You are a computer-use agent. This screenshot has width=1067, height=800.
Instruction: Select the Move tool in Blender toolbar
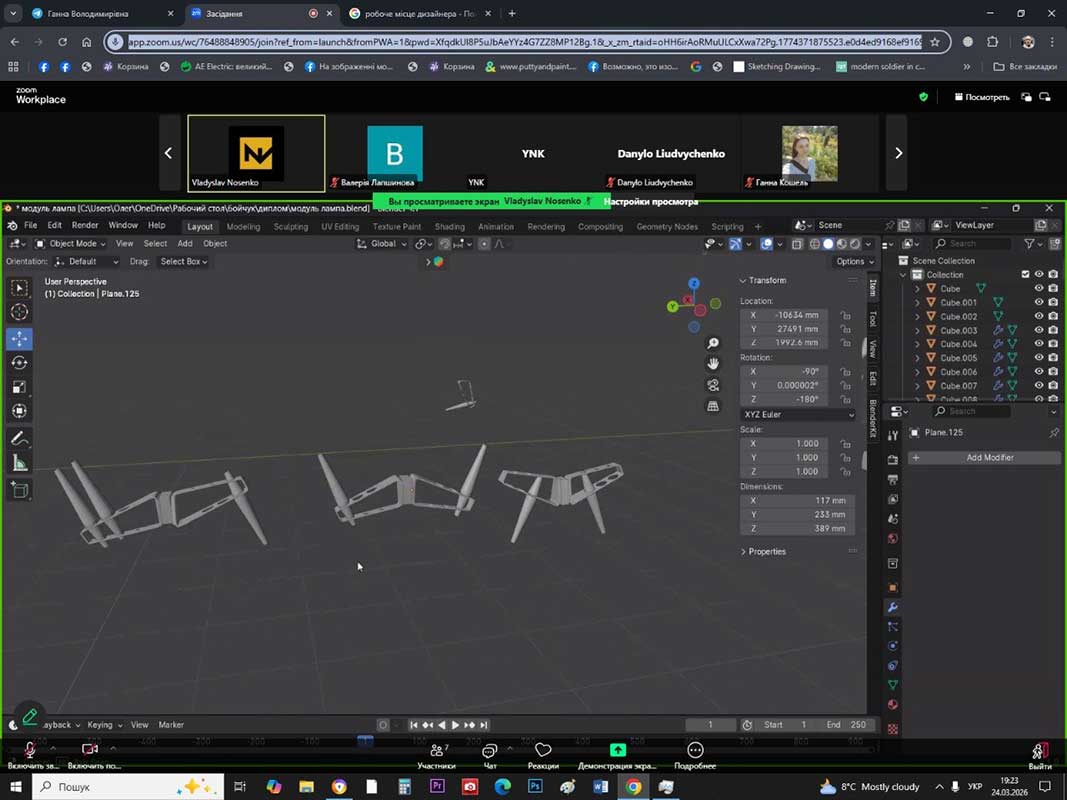click(19, 339)
